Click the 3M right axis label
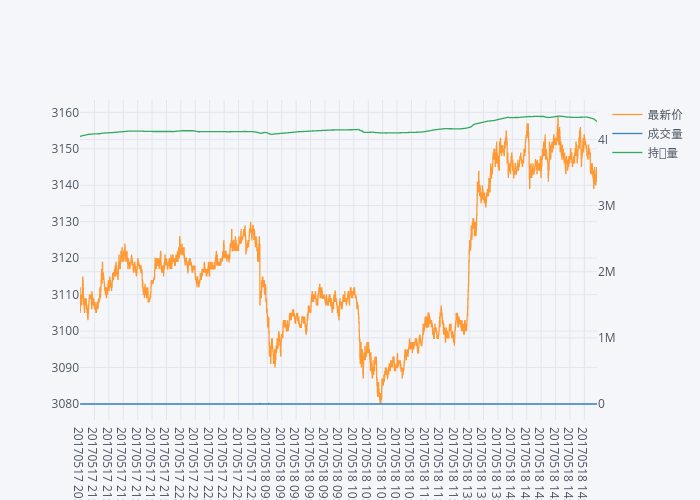 click(x=606, y=205)
